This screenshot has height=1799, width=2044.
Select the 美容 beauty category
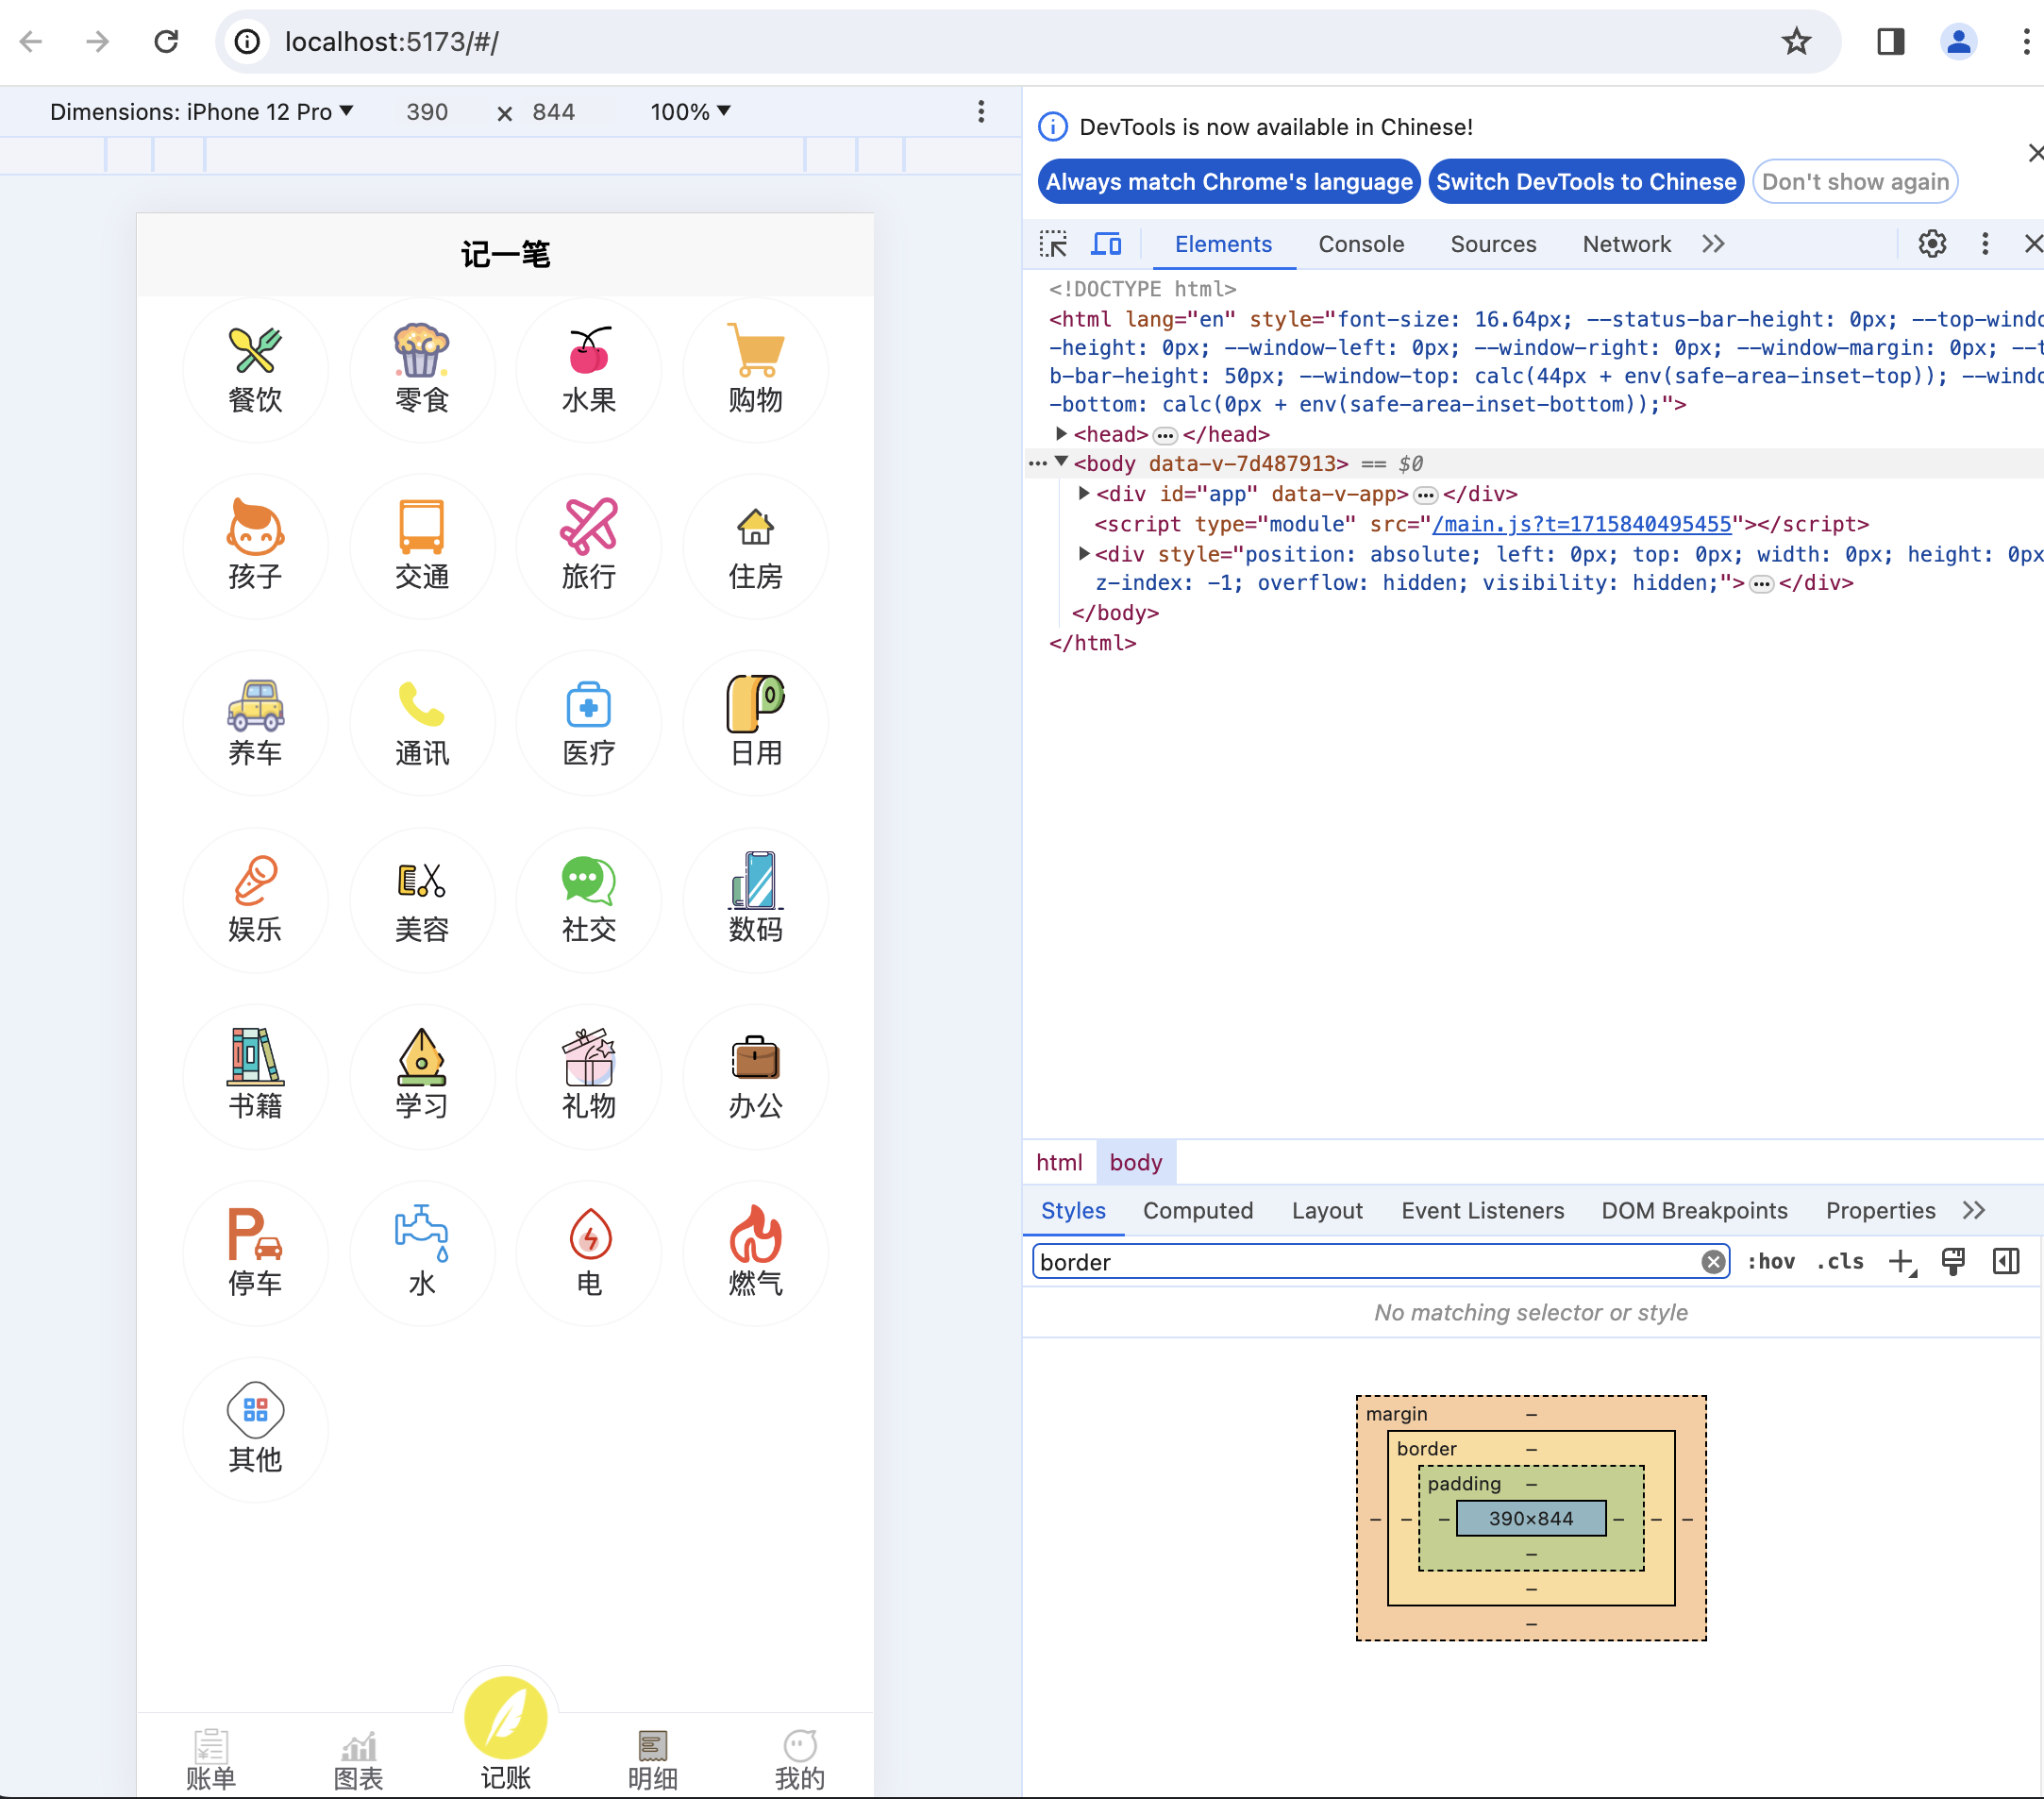[422, 900]
